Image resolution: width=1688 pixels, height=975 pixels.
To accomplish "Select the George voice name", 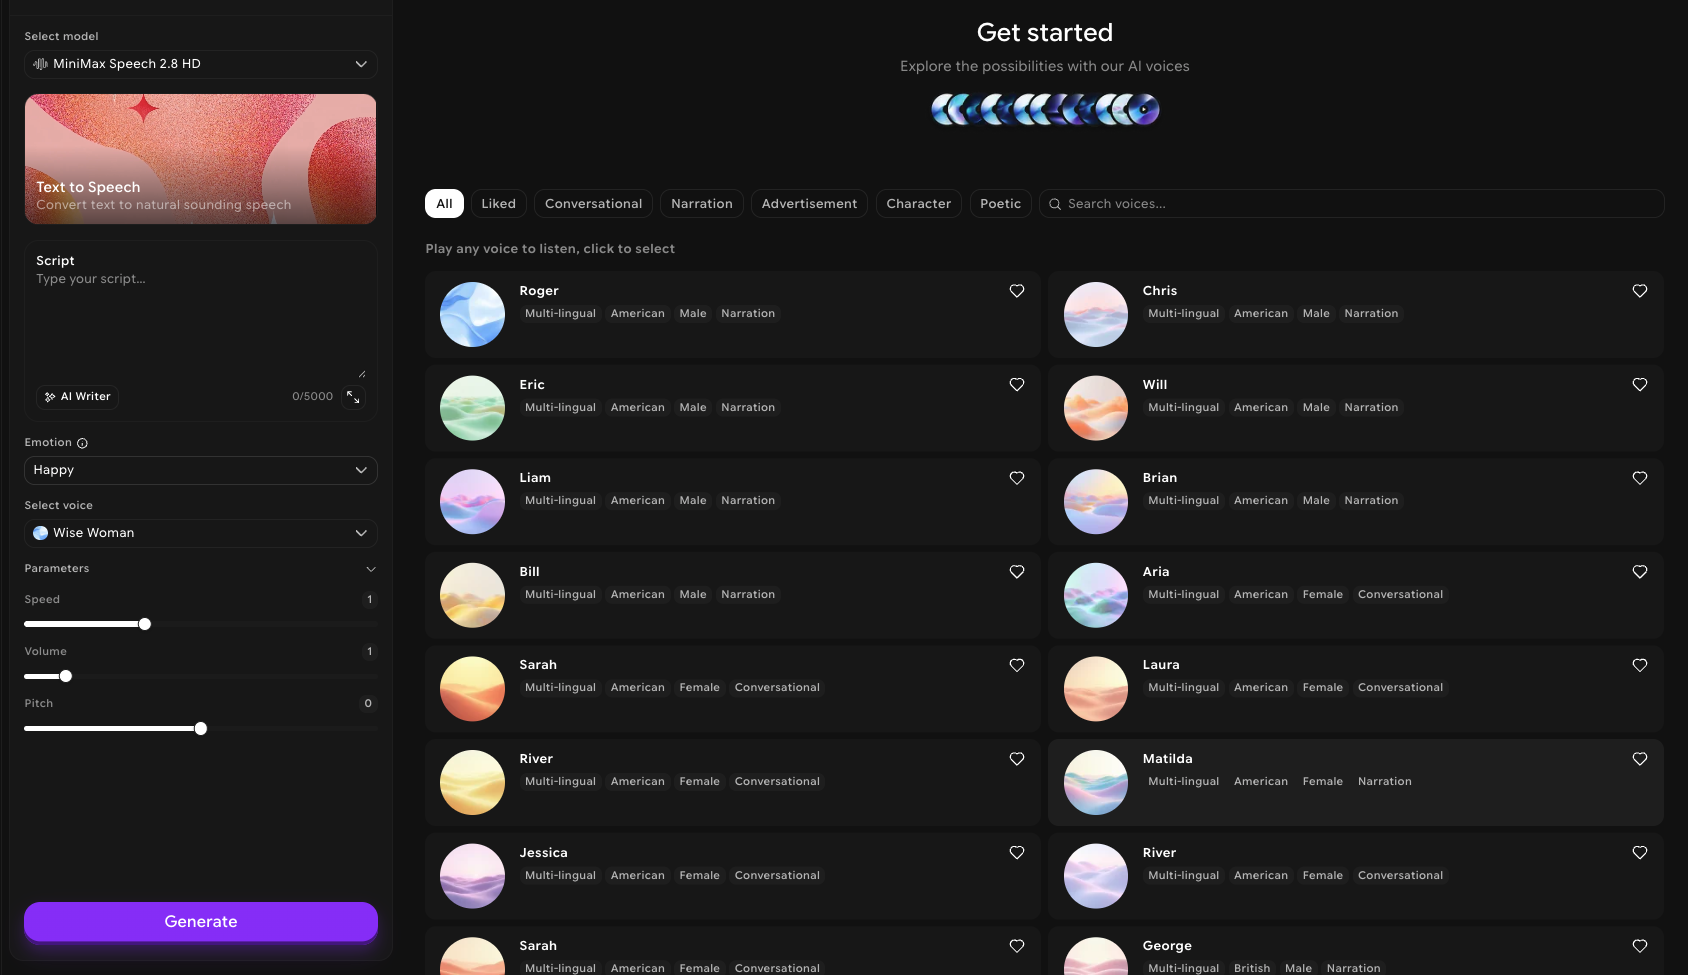I will point(1167,946).
